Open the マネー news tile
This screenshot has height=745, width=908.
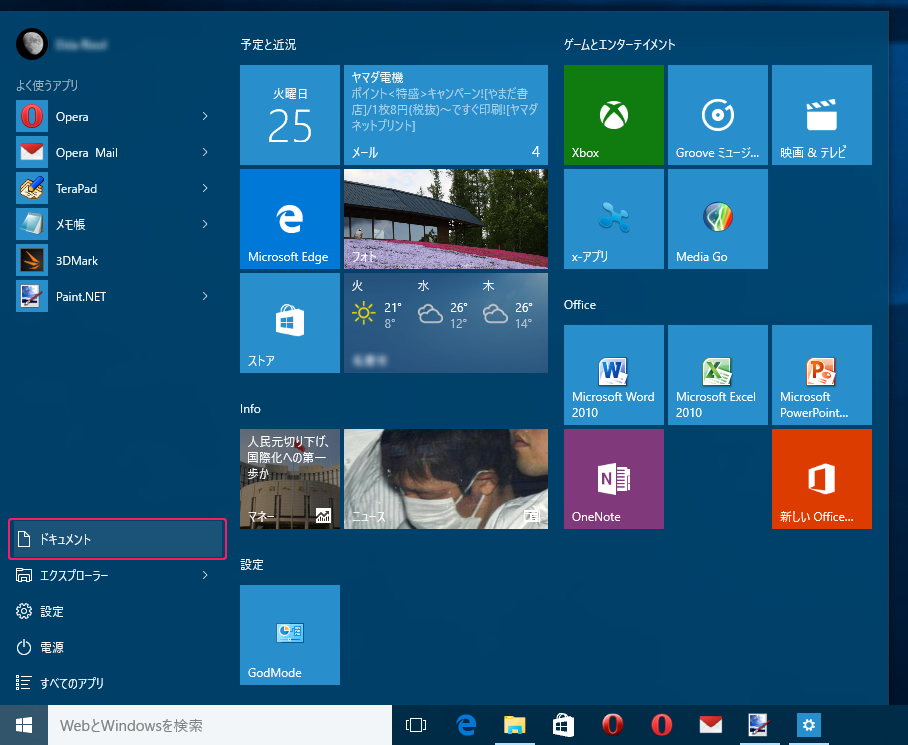[290, 479]
